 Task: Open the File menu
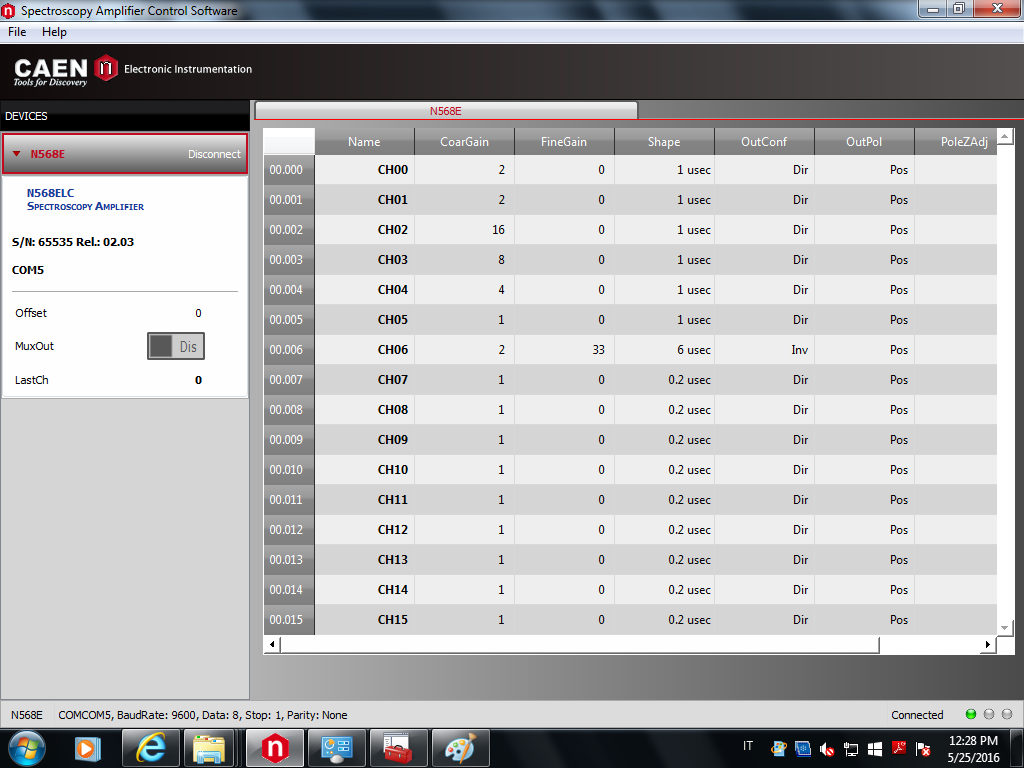pyautogui.click(x=17, y=32)
